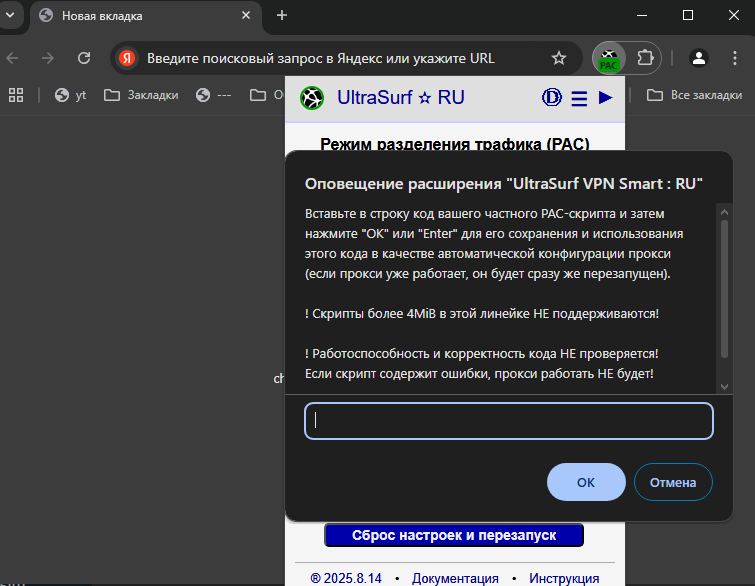Click the 'Режим разделения трафика (PAC)' heading
The height and width of the screenshot is (586, 755).
coord(455,144)
